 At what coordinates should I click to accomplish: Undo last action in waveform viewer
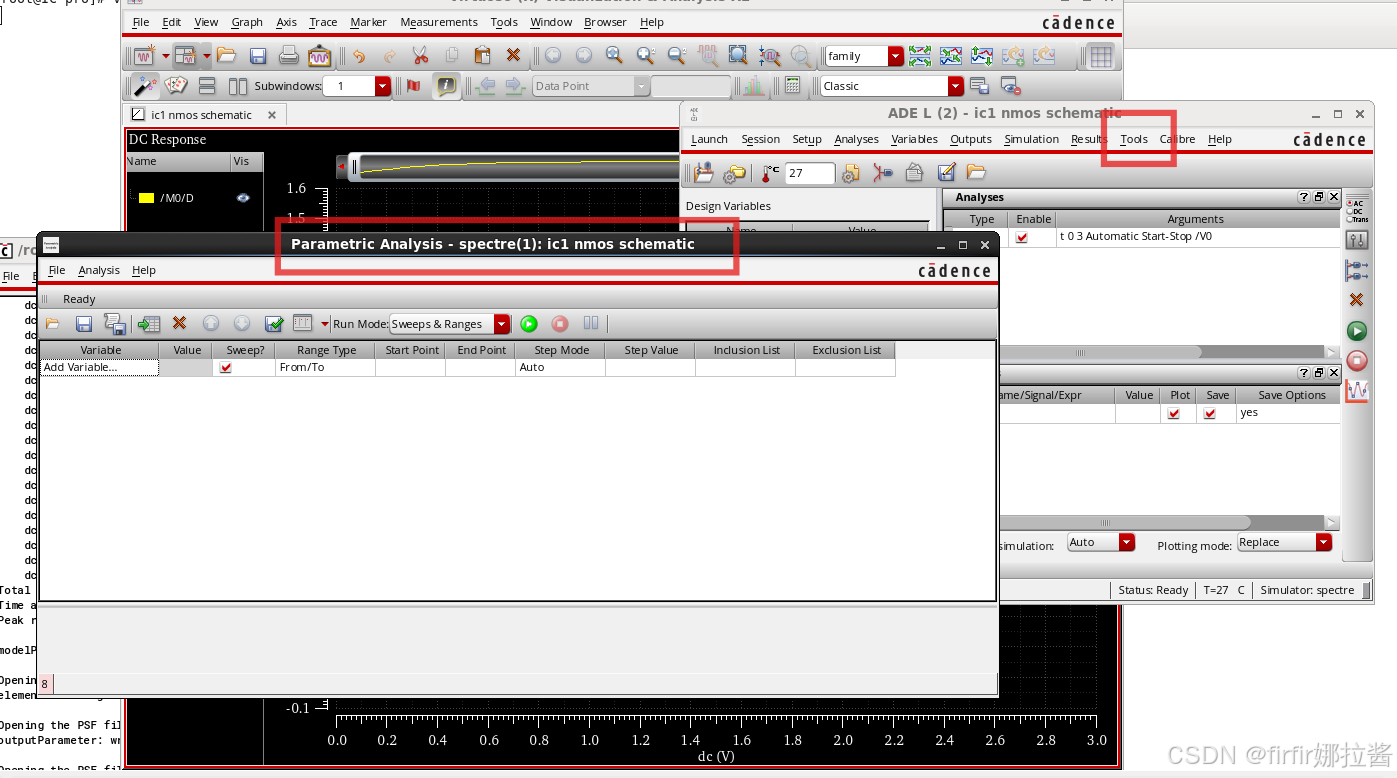pyautogui.click(x=359, y=56)
